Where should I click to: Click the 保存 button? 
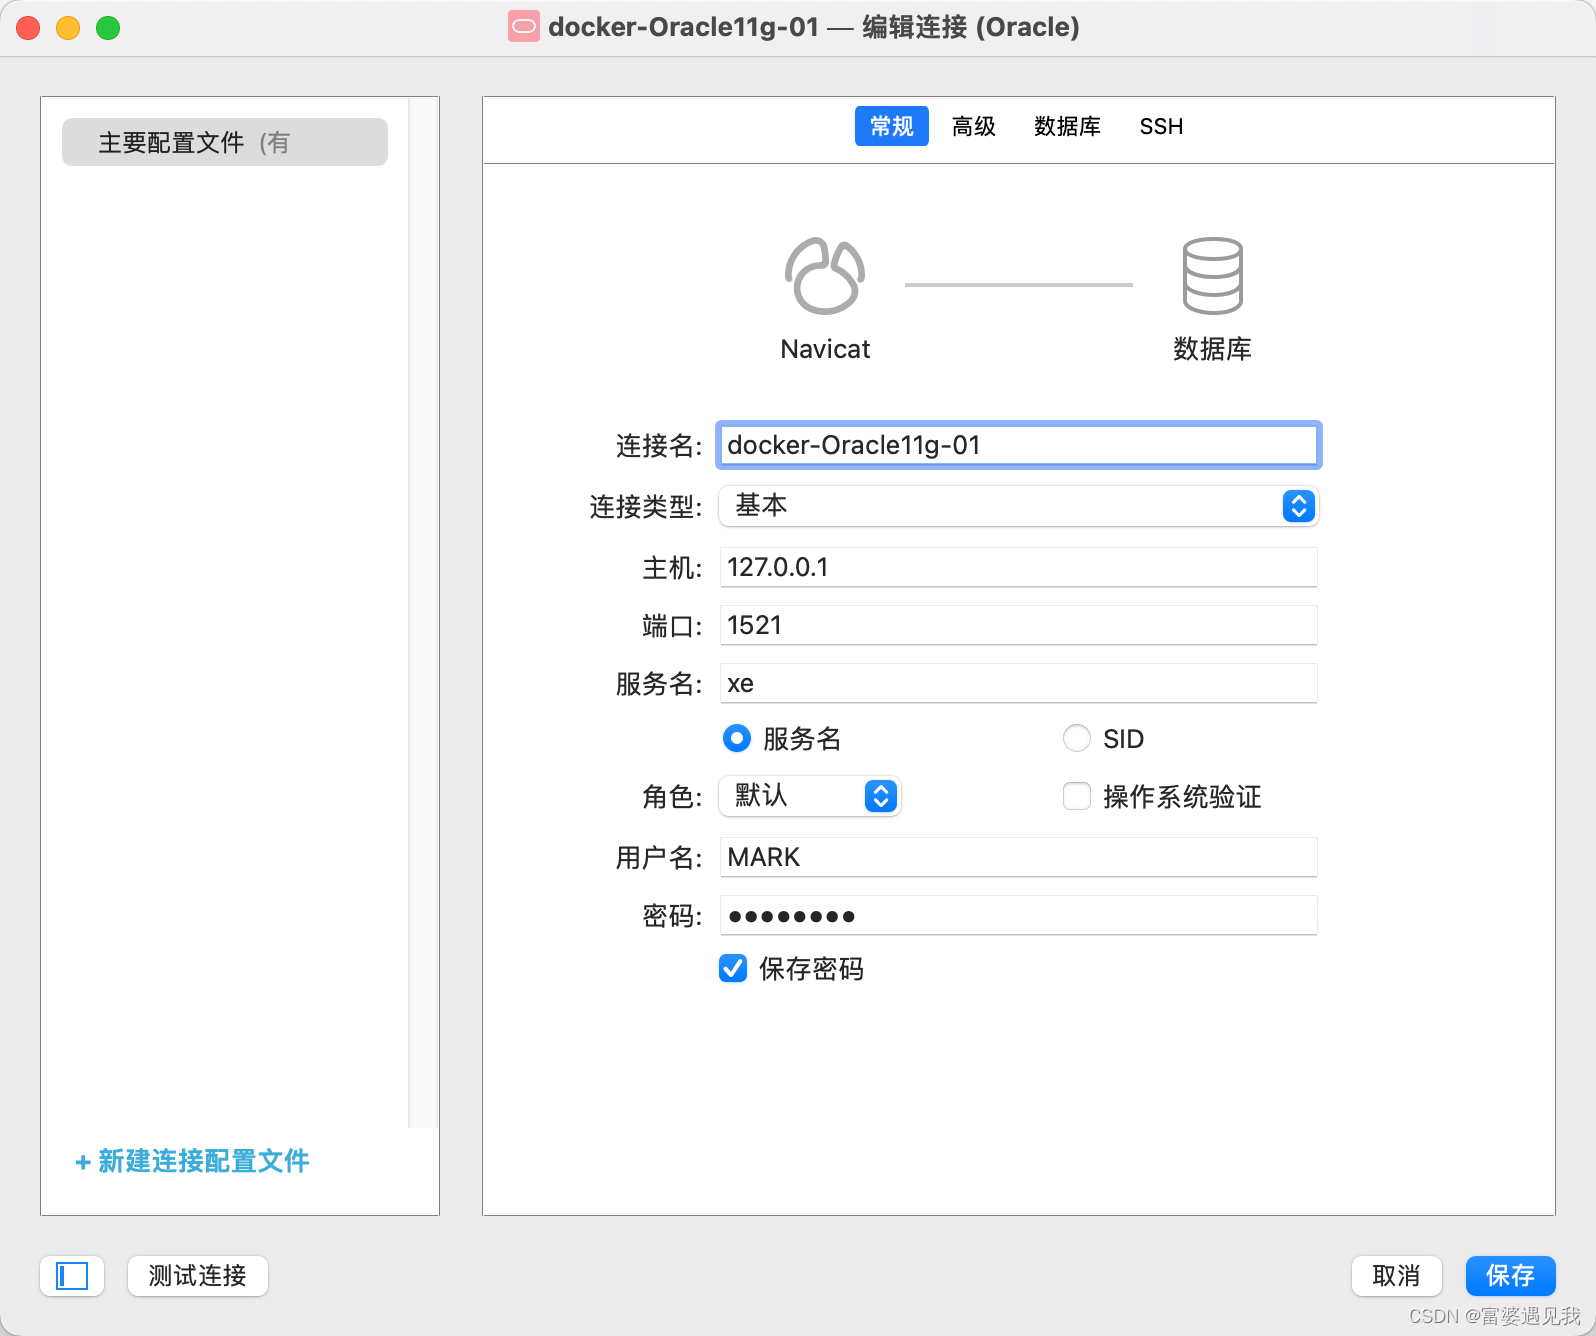pos(1511,1276)
